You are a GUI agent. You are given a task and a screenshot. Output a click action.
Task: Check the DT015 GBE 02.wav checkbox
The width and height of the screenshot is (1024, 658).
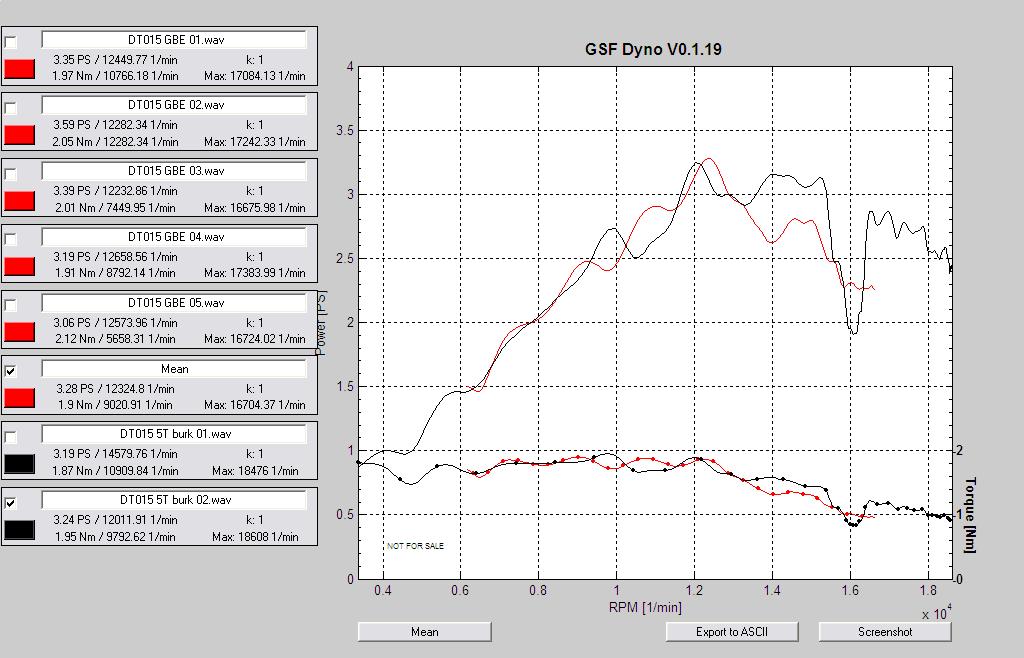tap(11, 107)
